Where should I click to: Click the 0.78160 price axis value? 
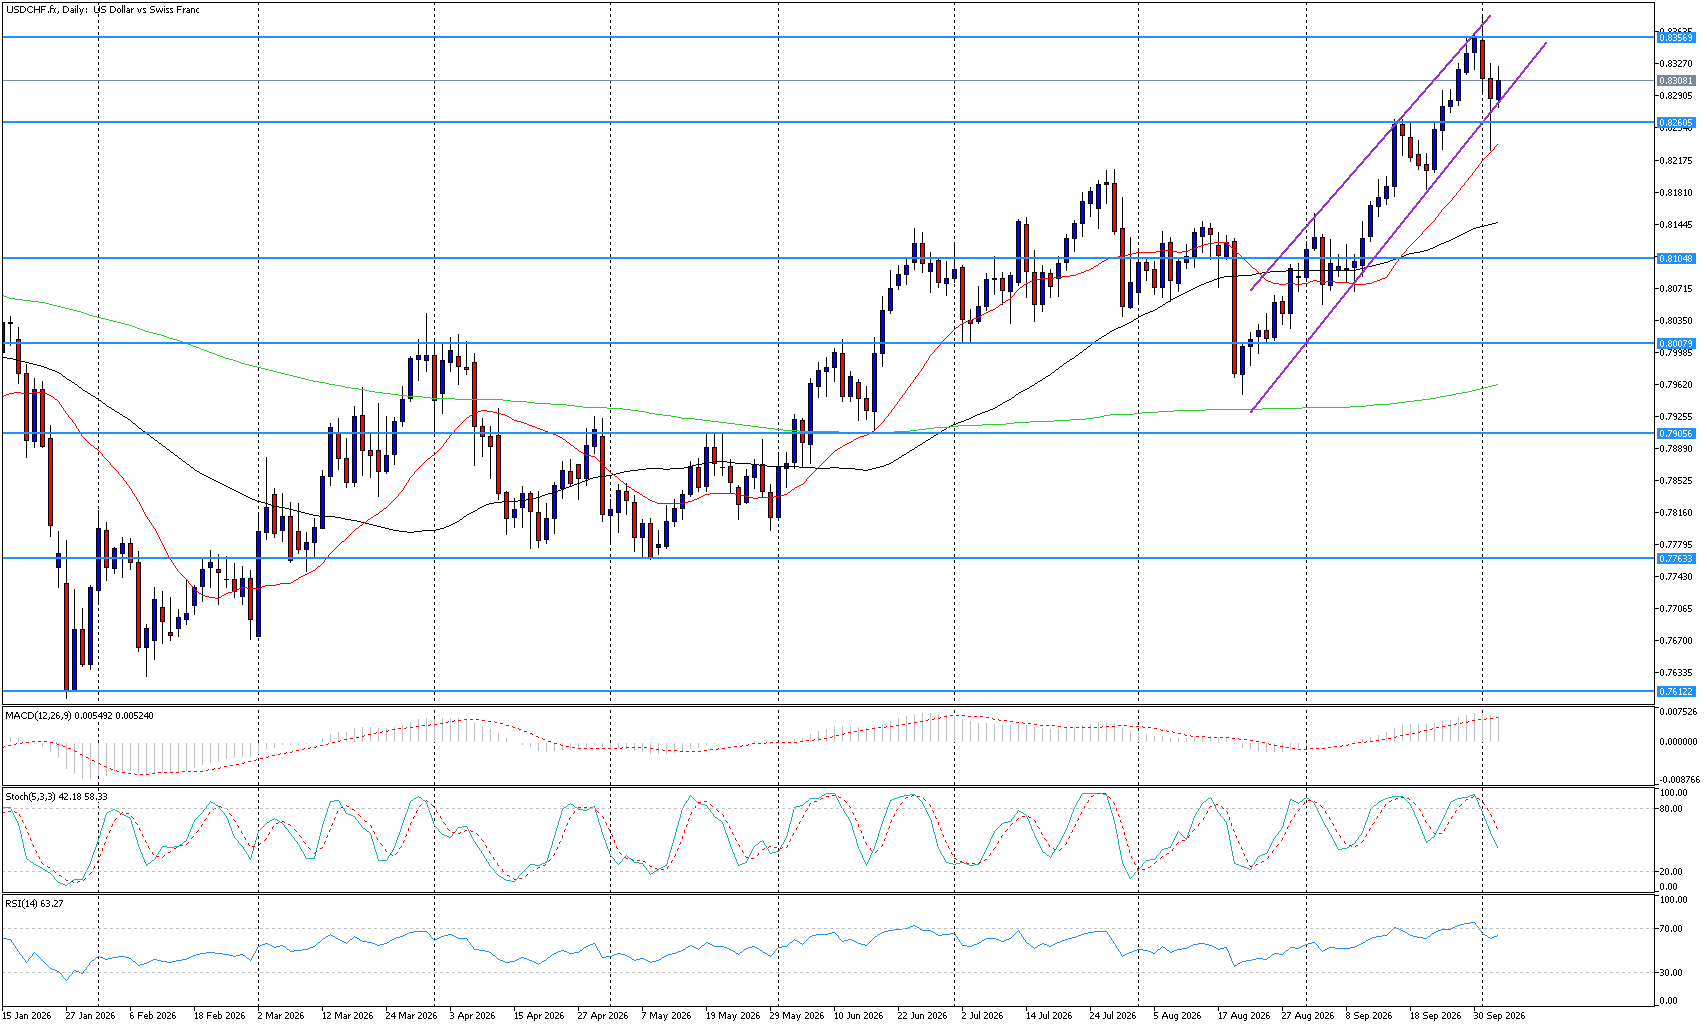point(1676,512)
